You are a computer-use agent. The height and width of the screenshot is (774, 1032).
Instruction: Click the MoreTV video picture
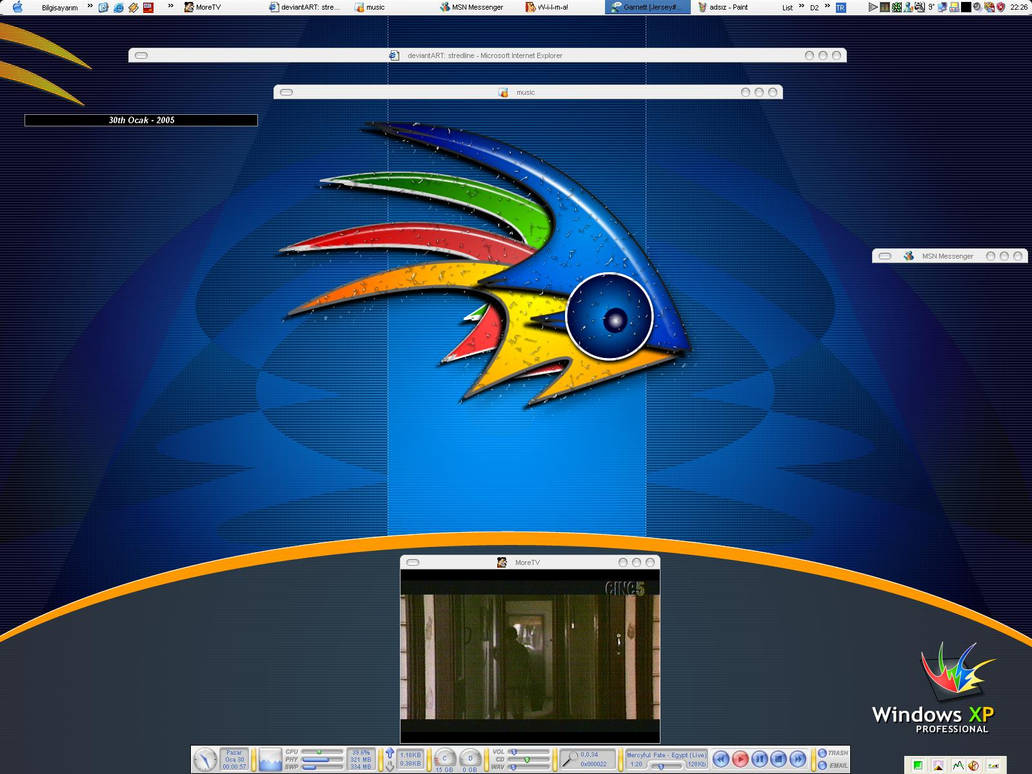[x=530, y=656]
